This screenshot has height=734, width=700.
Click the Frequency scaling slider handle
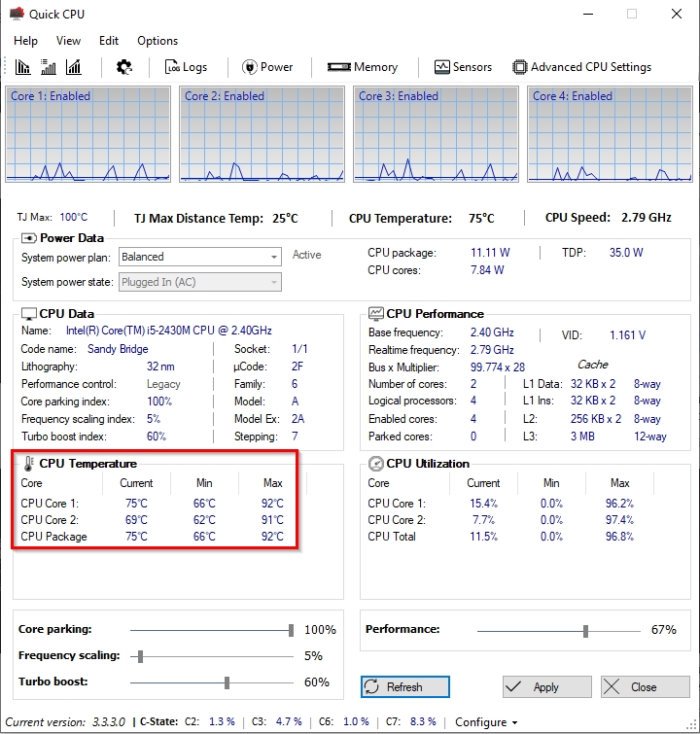[140, 656]
